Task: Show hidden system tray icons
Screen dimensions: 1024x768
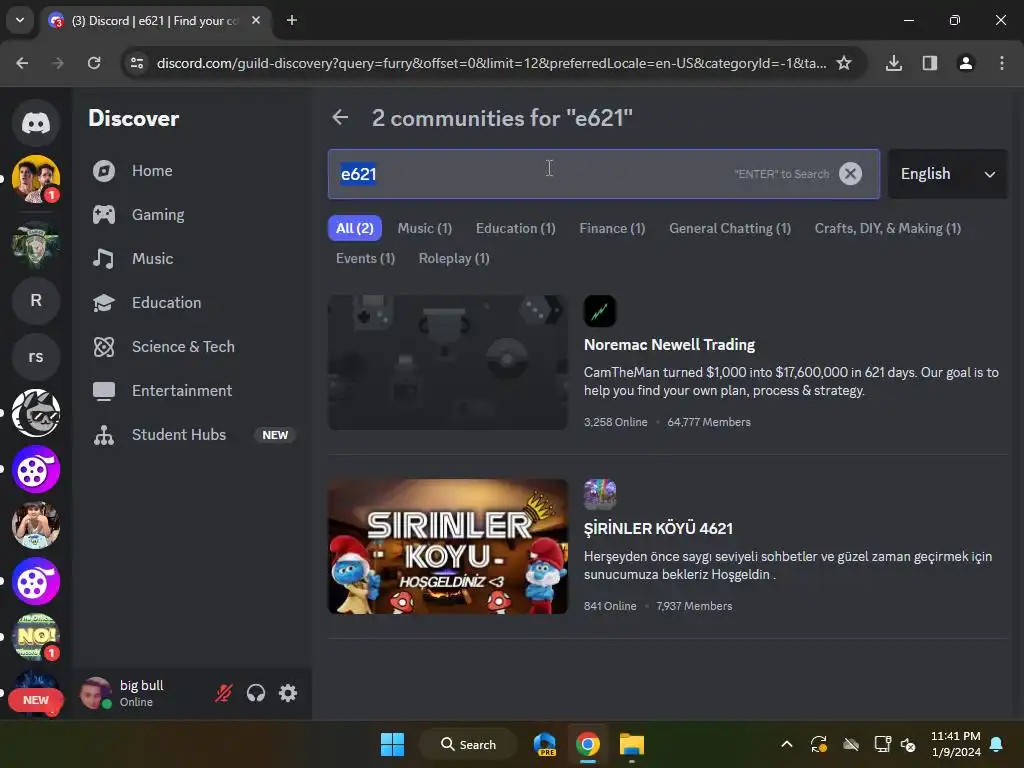Action: coord(787,744)
